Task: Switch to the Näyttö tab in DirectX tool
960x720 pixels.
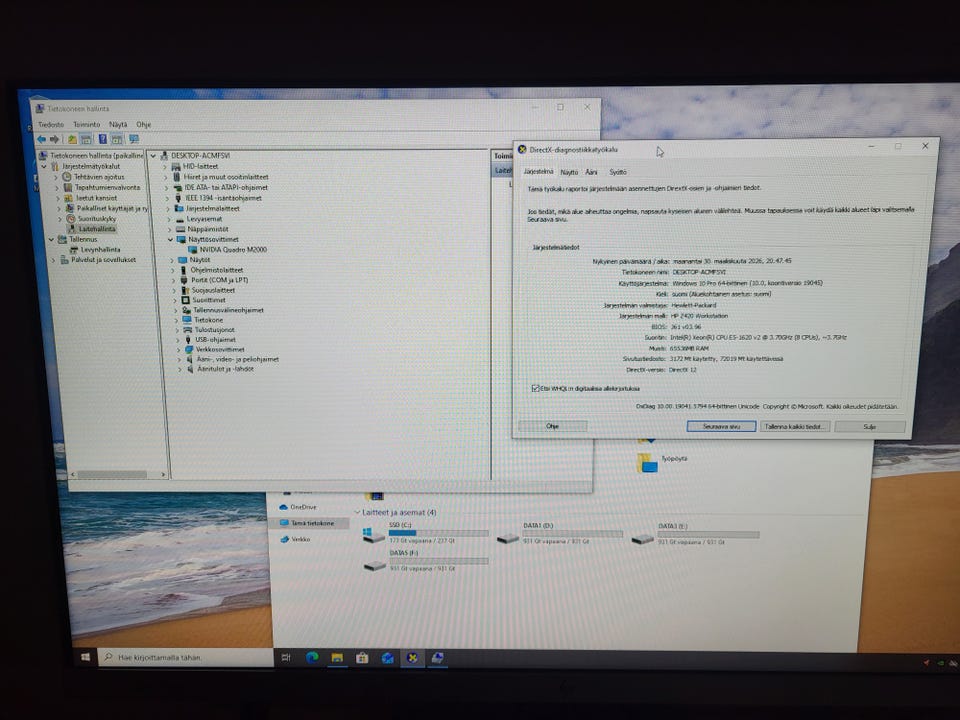Action: pos(569,172)
